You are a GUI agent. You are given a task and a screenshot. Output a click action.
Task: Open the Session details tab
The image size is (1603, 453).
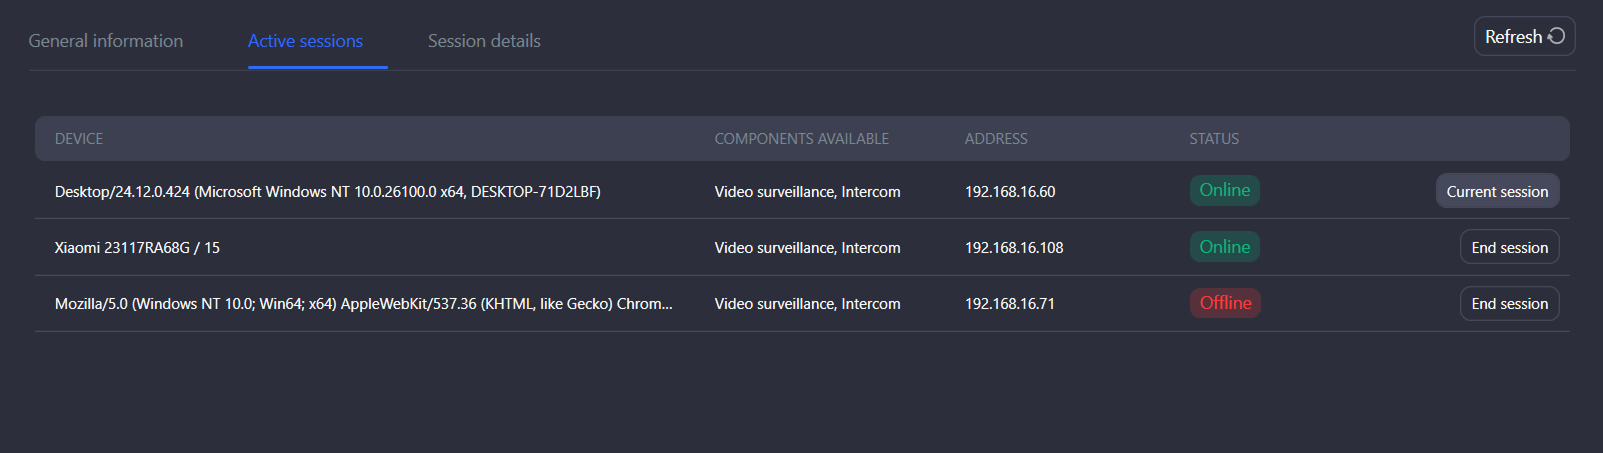[x=484, y=41]
